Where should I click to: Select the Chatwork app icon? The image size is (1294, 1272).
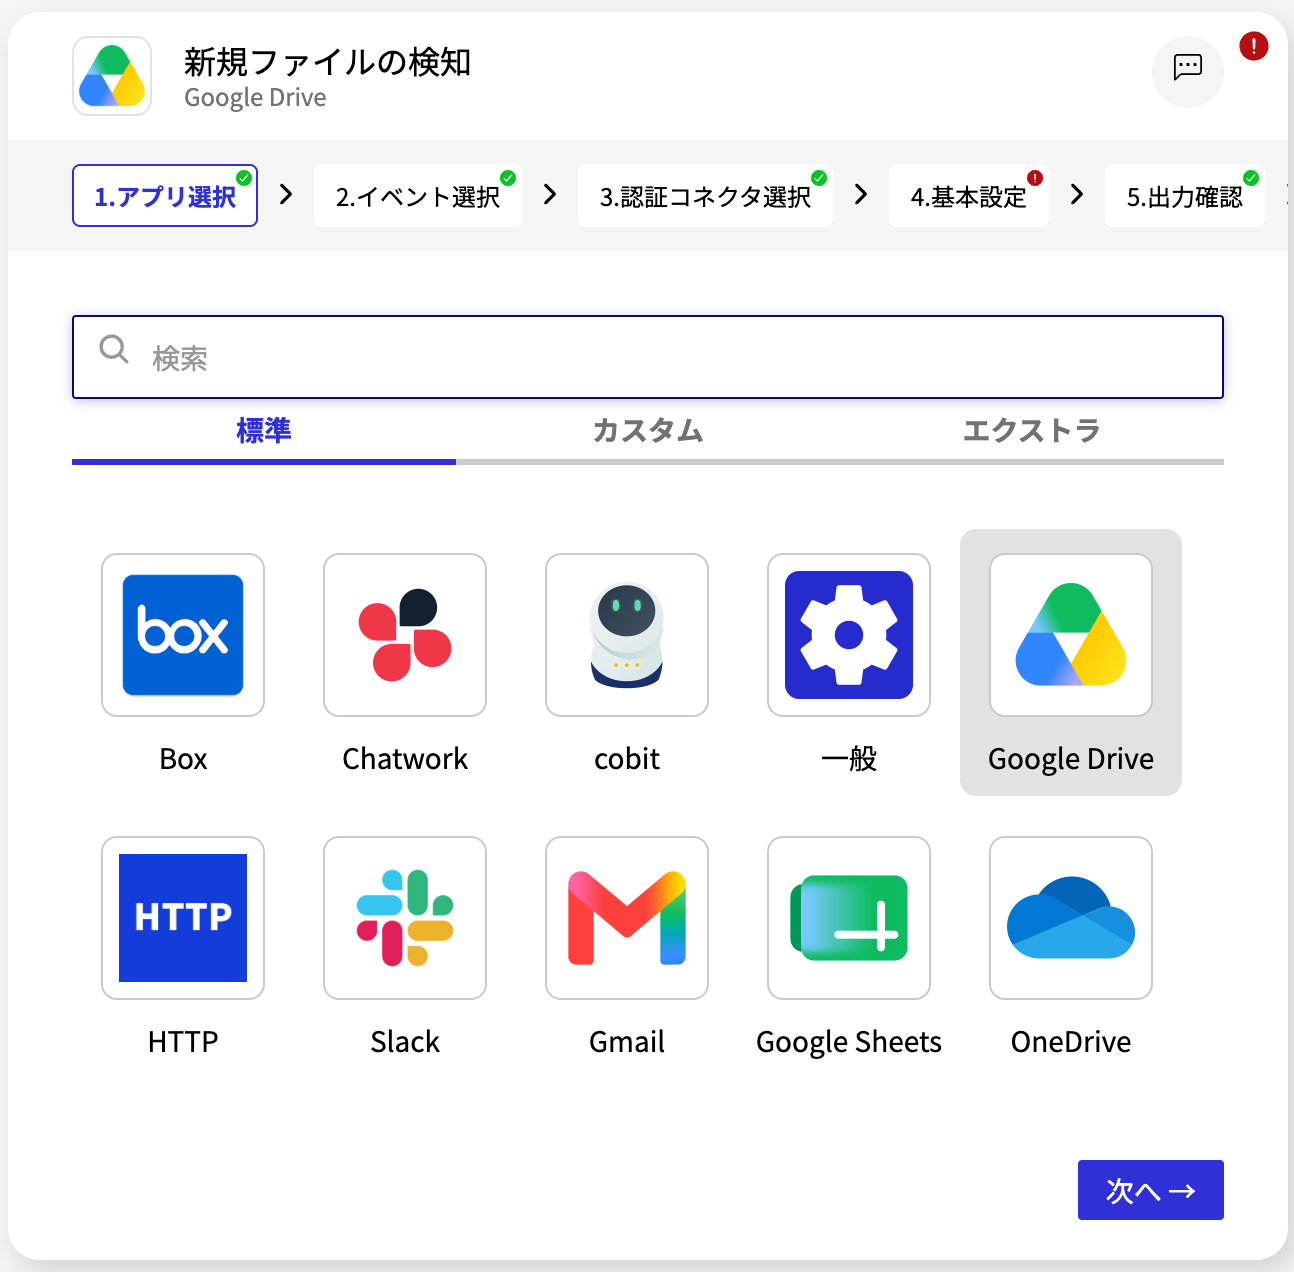coord(405,635)
